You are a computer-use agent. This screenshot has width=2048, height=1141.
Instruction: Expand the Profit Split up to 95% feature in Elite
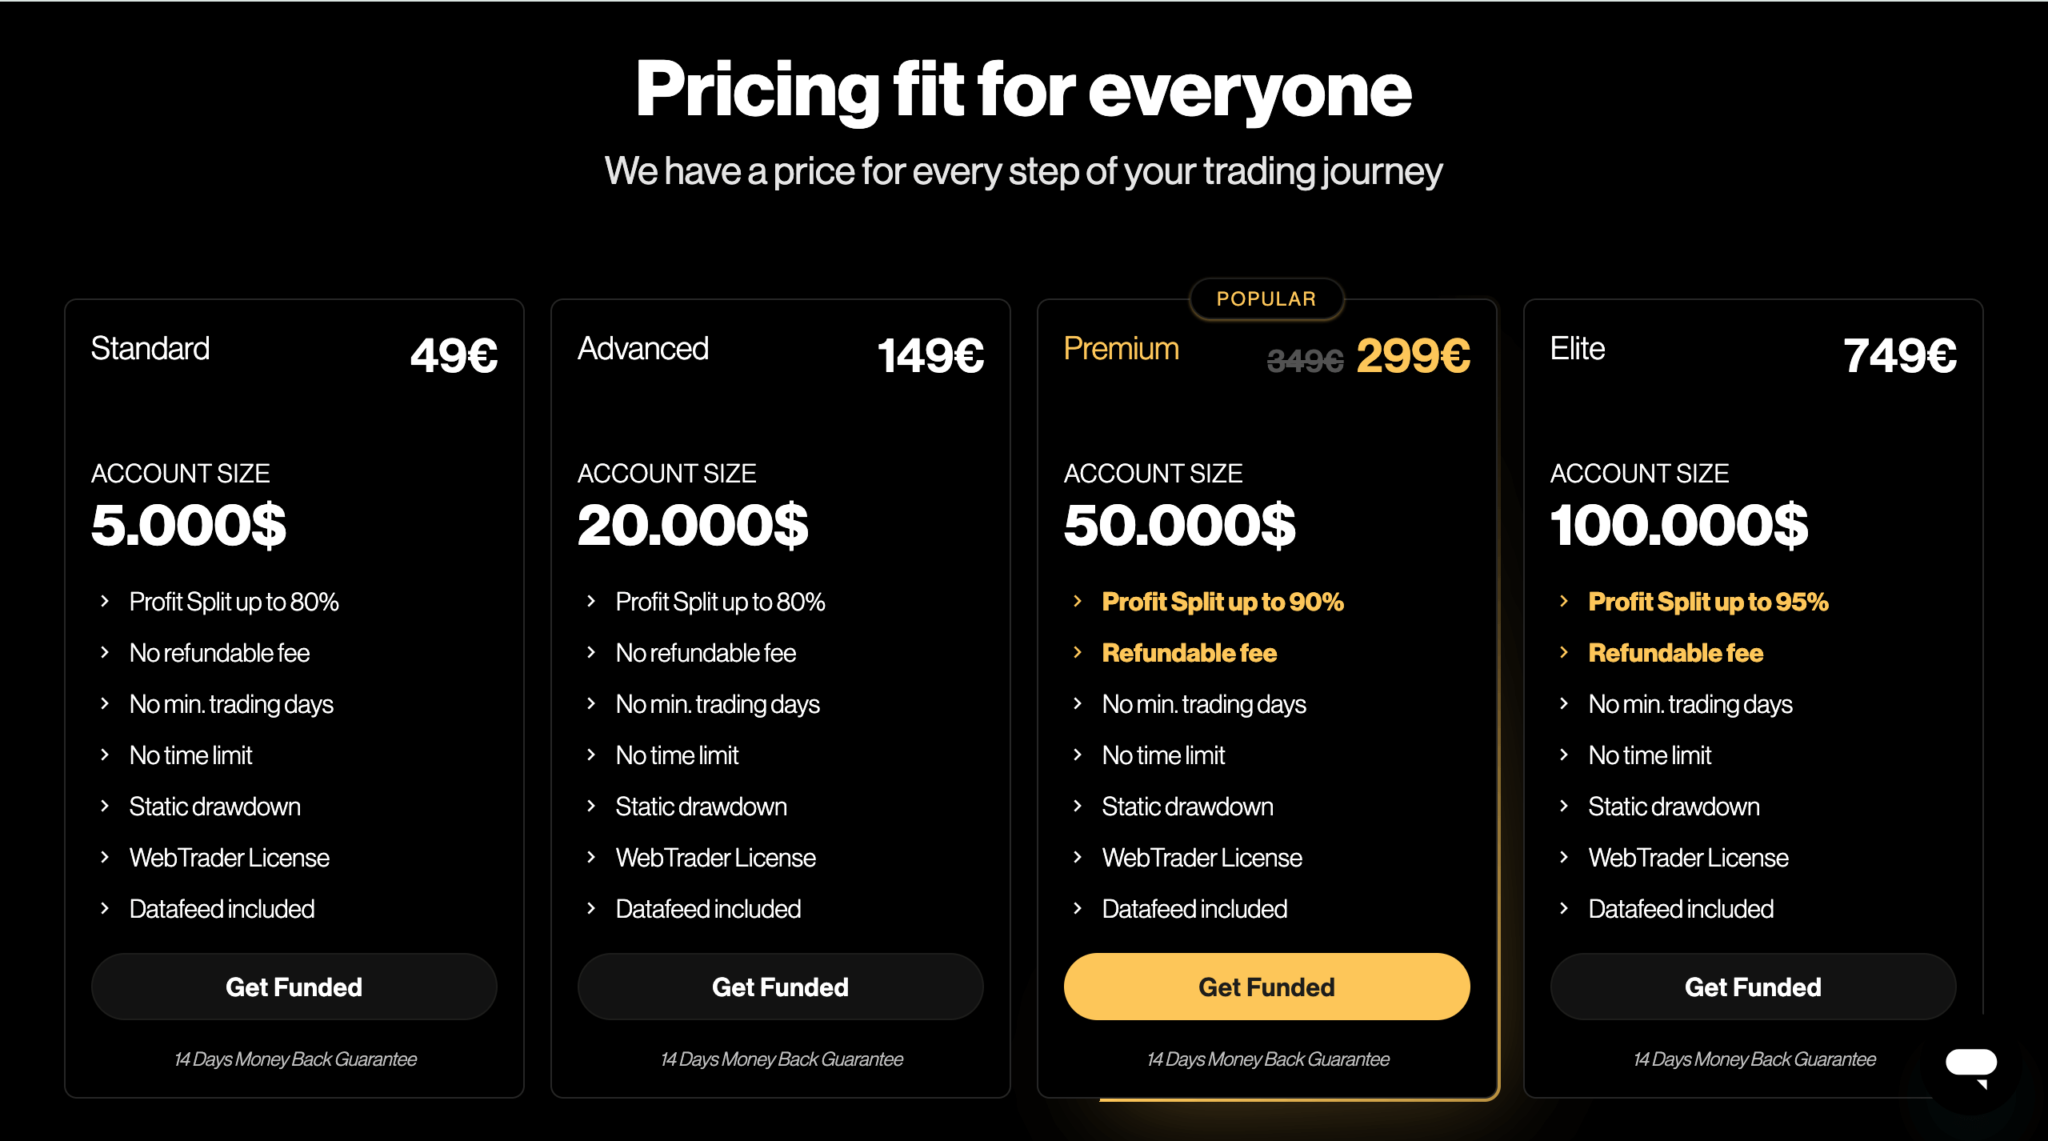[1709, 601]
